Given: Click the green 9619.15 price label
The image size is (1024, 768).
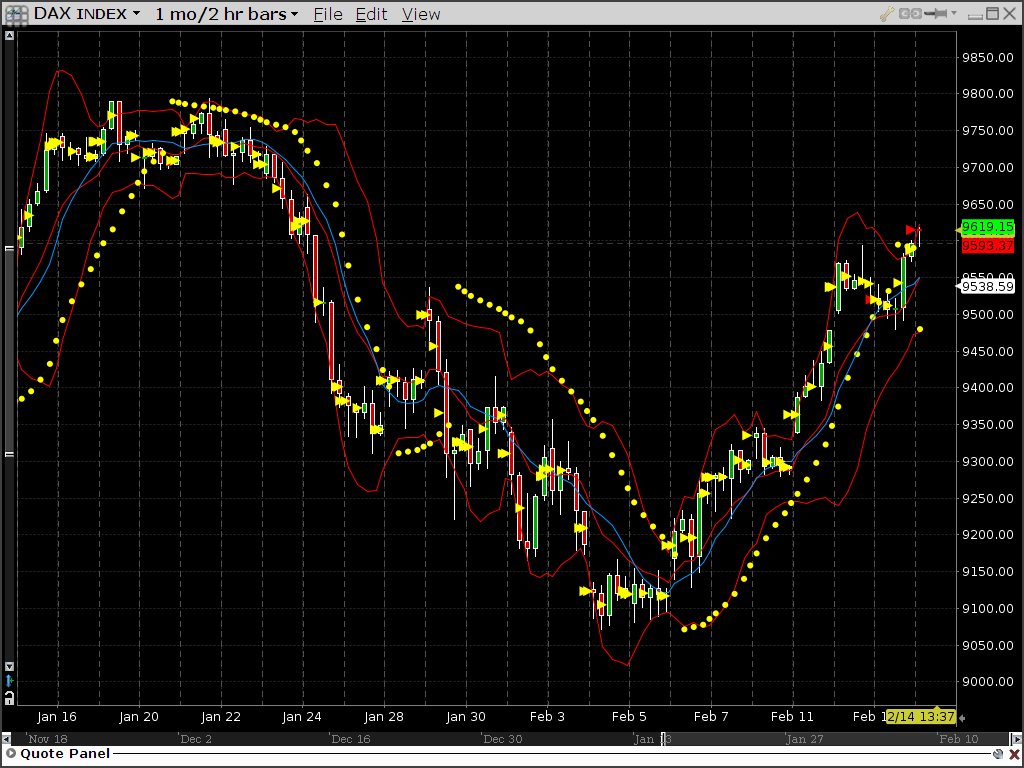Looking at the screenshot, I should 987,227.
